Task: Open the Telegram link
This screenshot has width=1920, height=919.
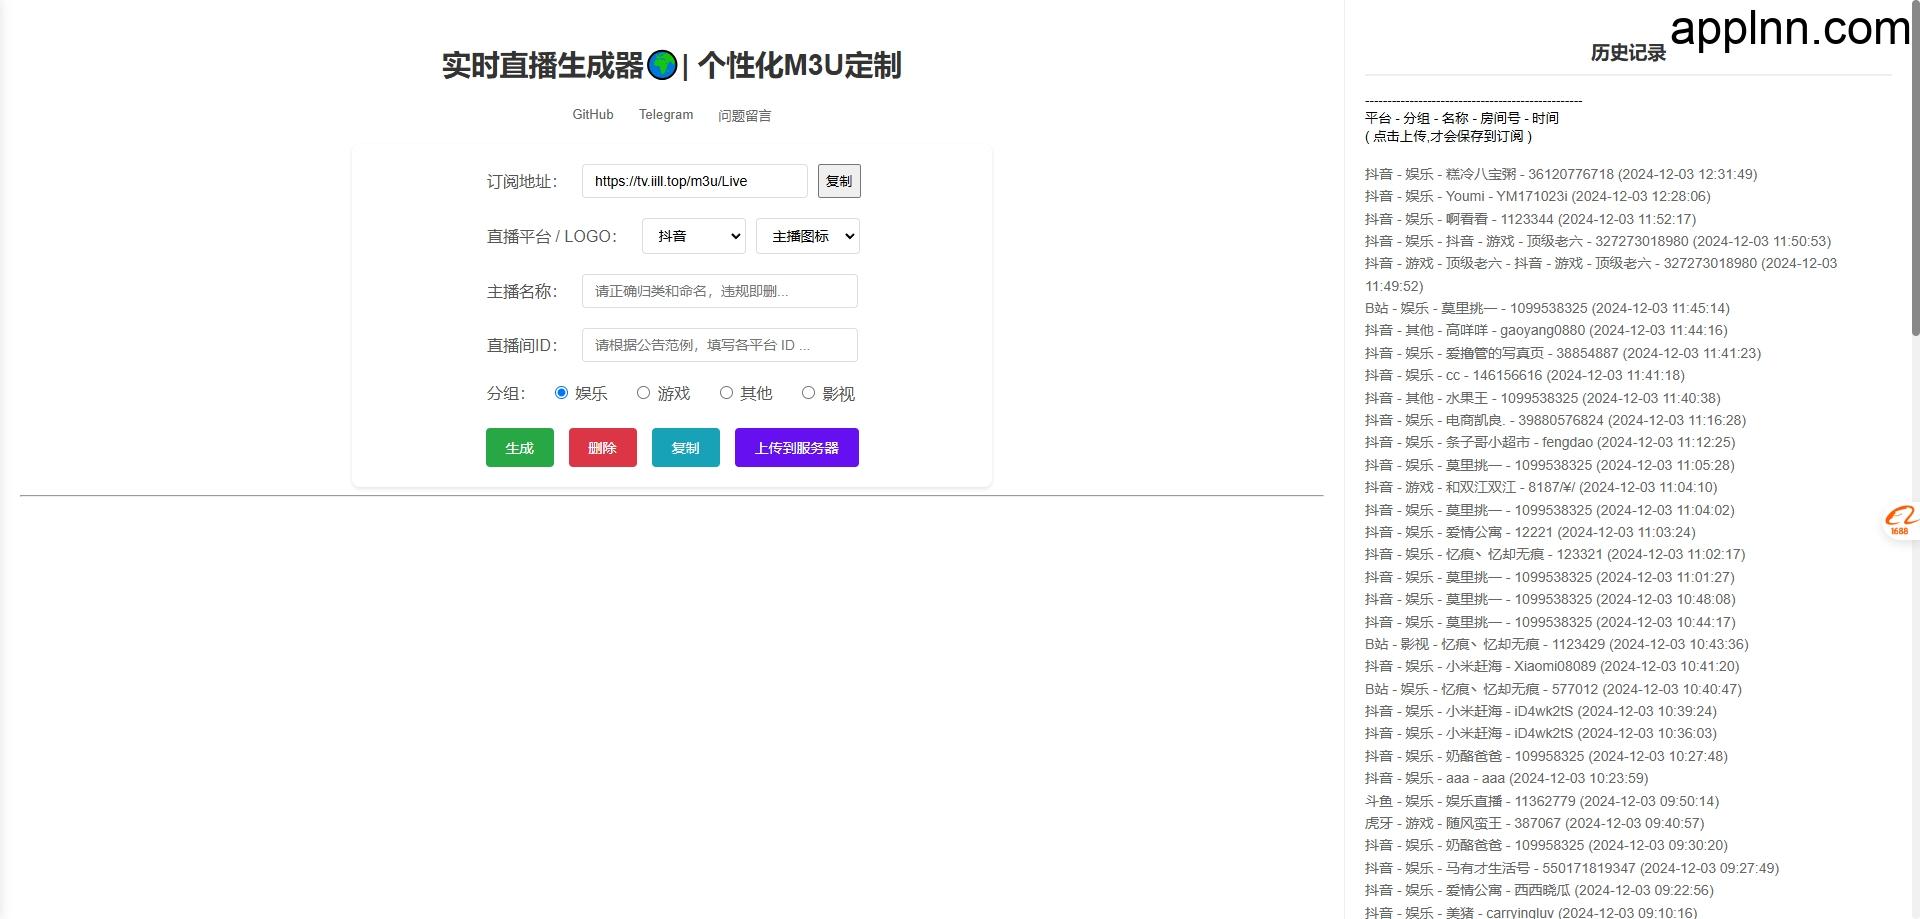Action: (x=666, y=115)
